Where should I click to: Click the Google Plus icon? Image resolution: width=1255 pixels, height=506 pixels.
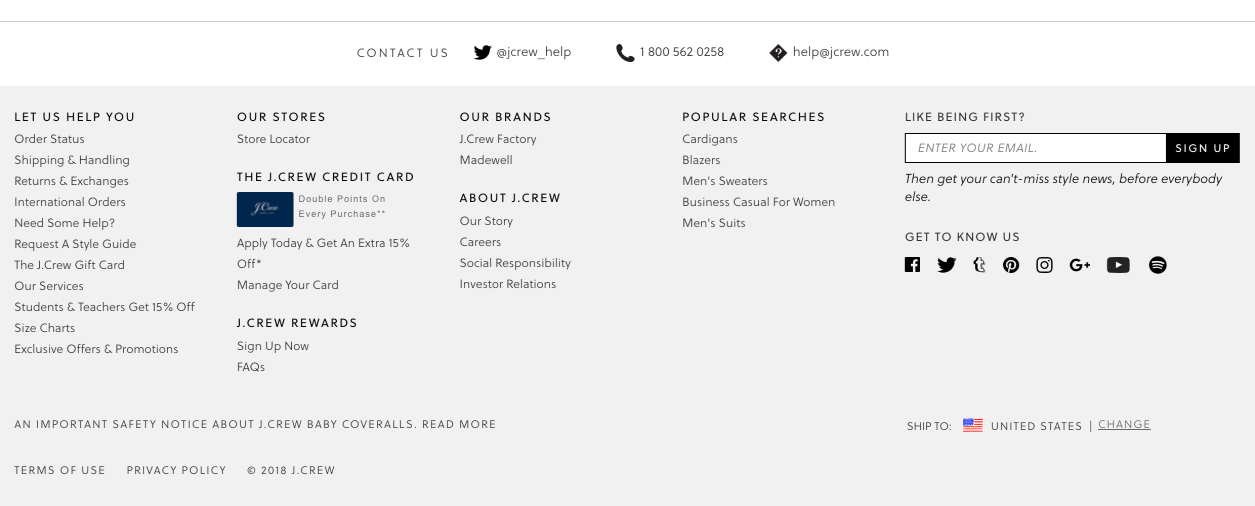click(x=1079, y=265)
